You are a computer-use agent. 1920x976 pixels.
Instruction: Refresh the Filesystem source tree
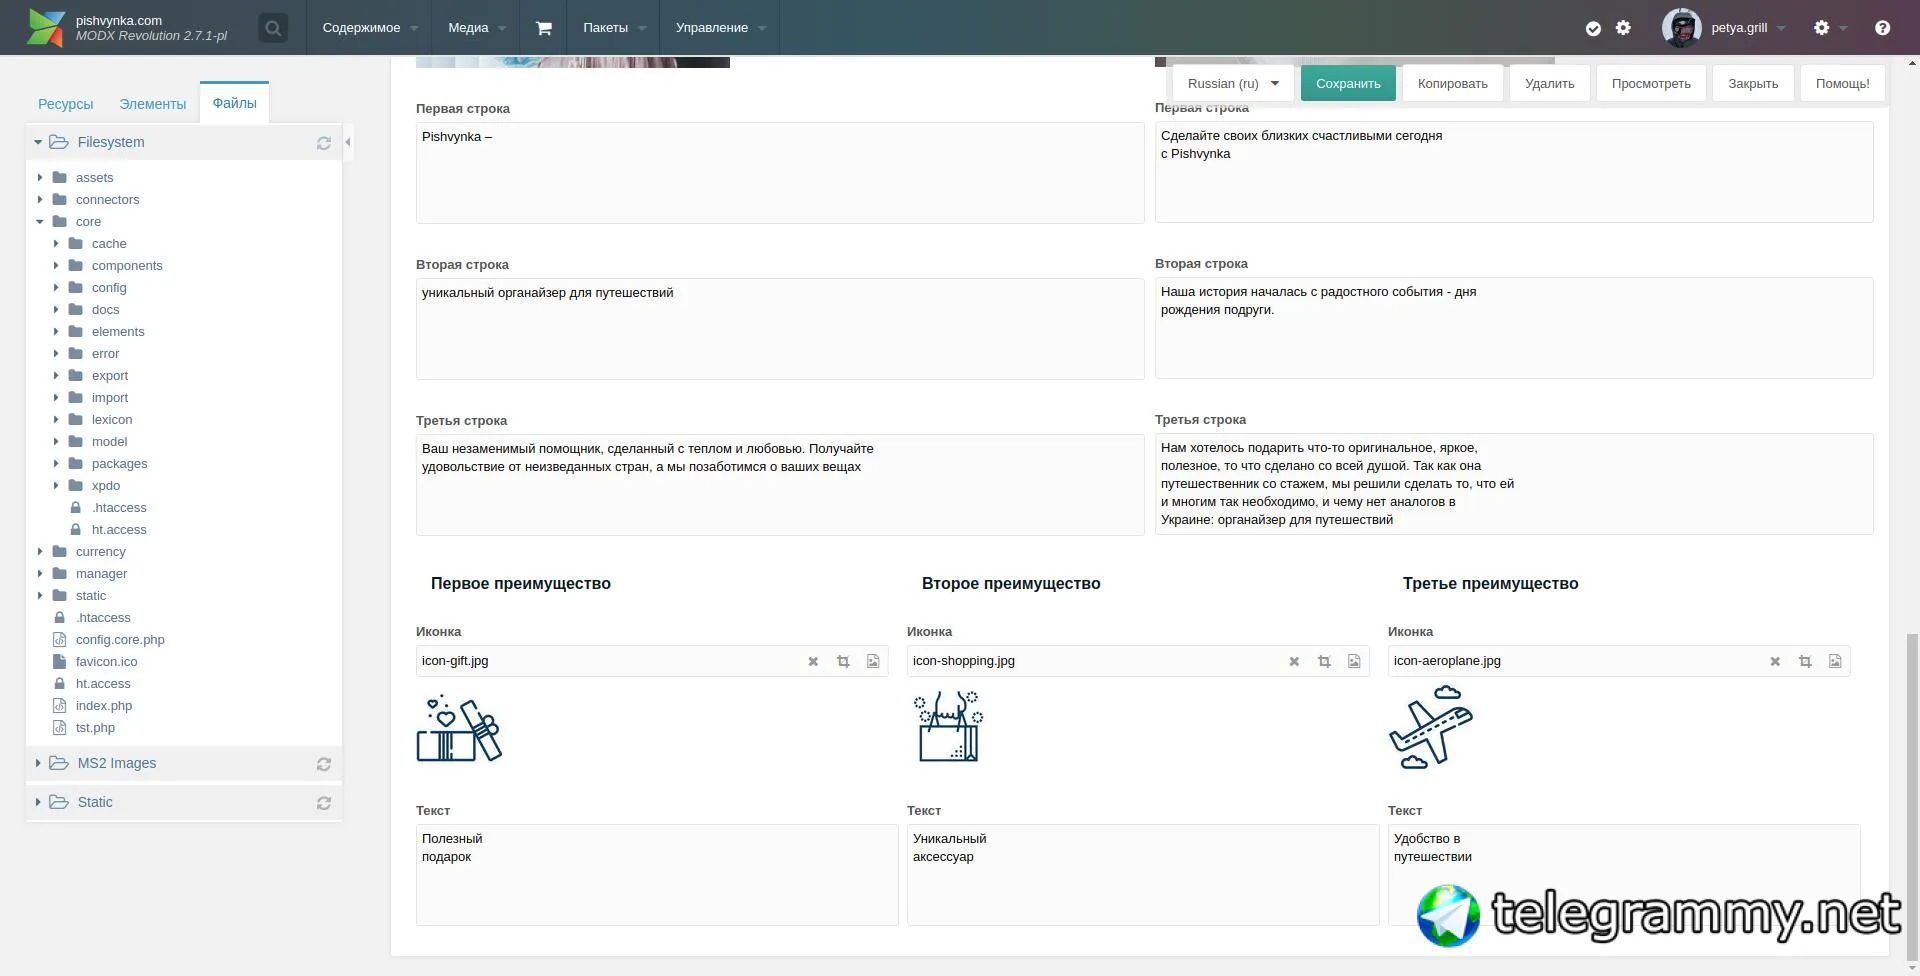pos(324,143)
